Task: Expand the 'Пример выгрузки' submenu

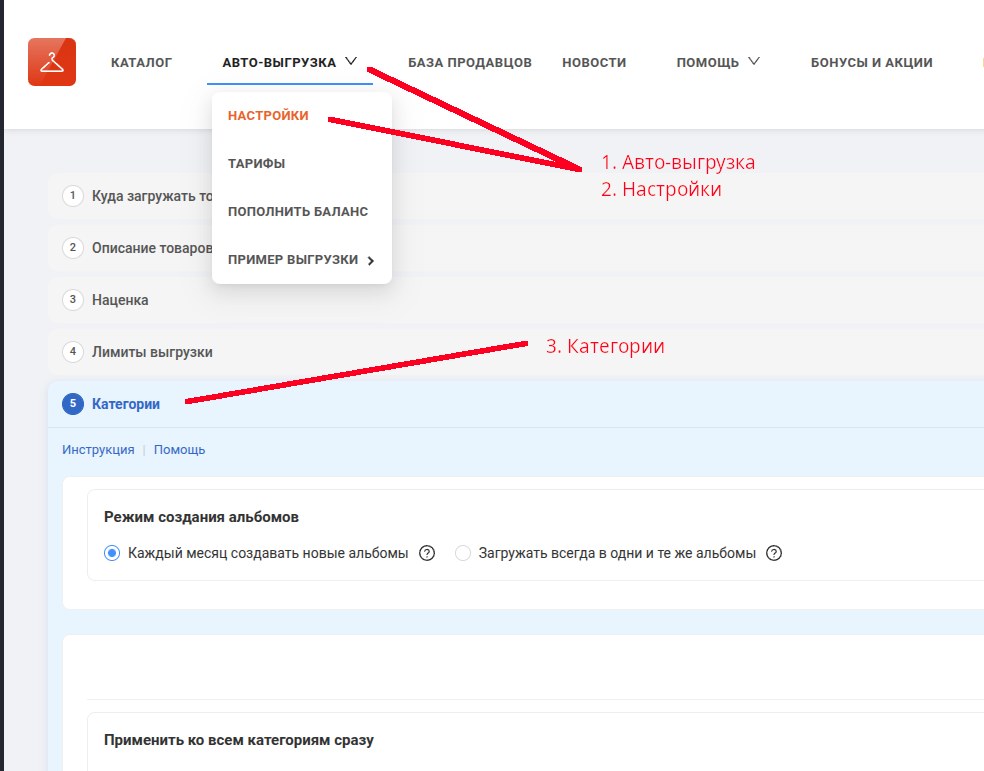Action: coord(301,260)
